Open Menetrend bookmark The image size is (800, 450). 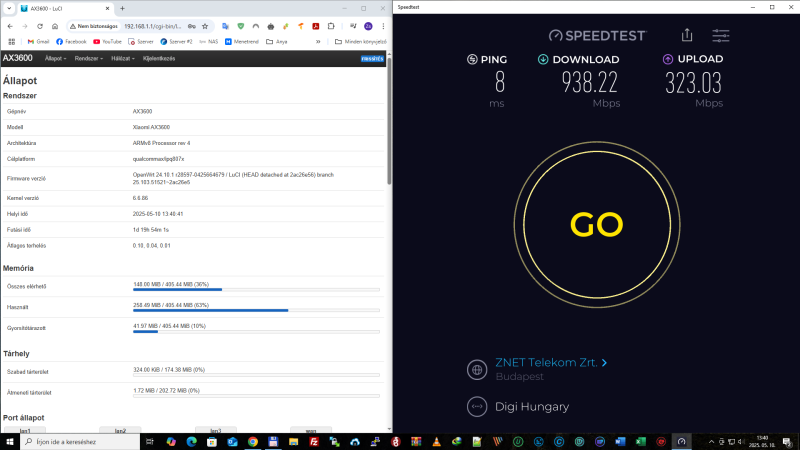coord(242,42)
